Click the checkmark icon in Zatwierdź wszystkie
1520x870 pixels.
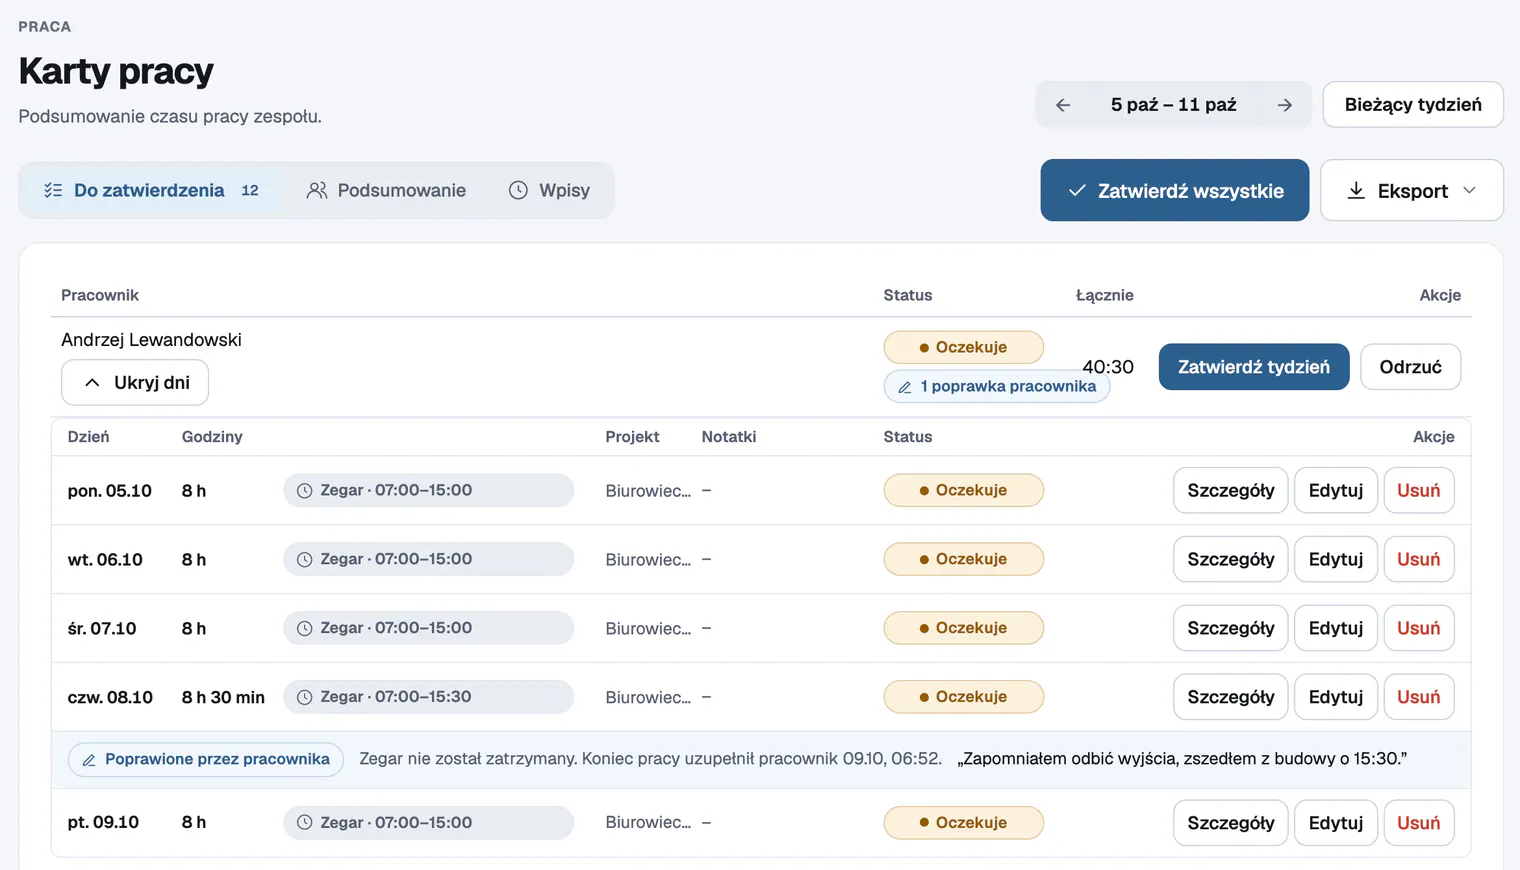coord(1077,190)
